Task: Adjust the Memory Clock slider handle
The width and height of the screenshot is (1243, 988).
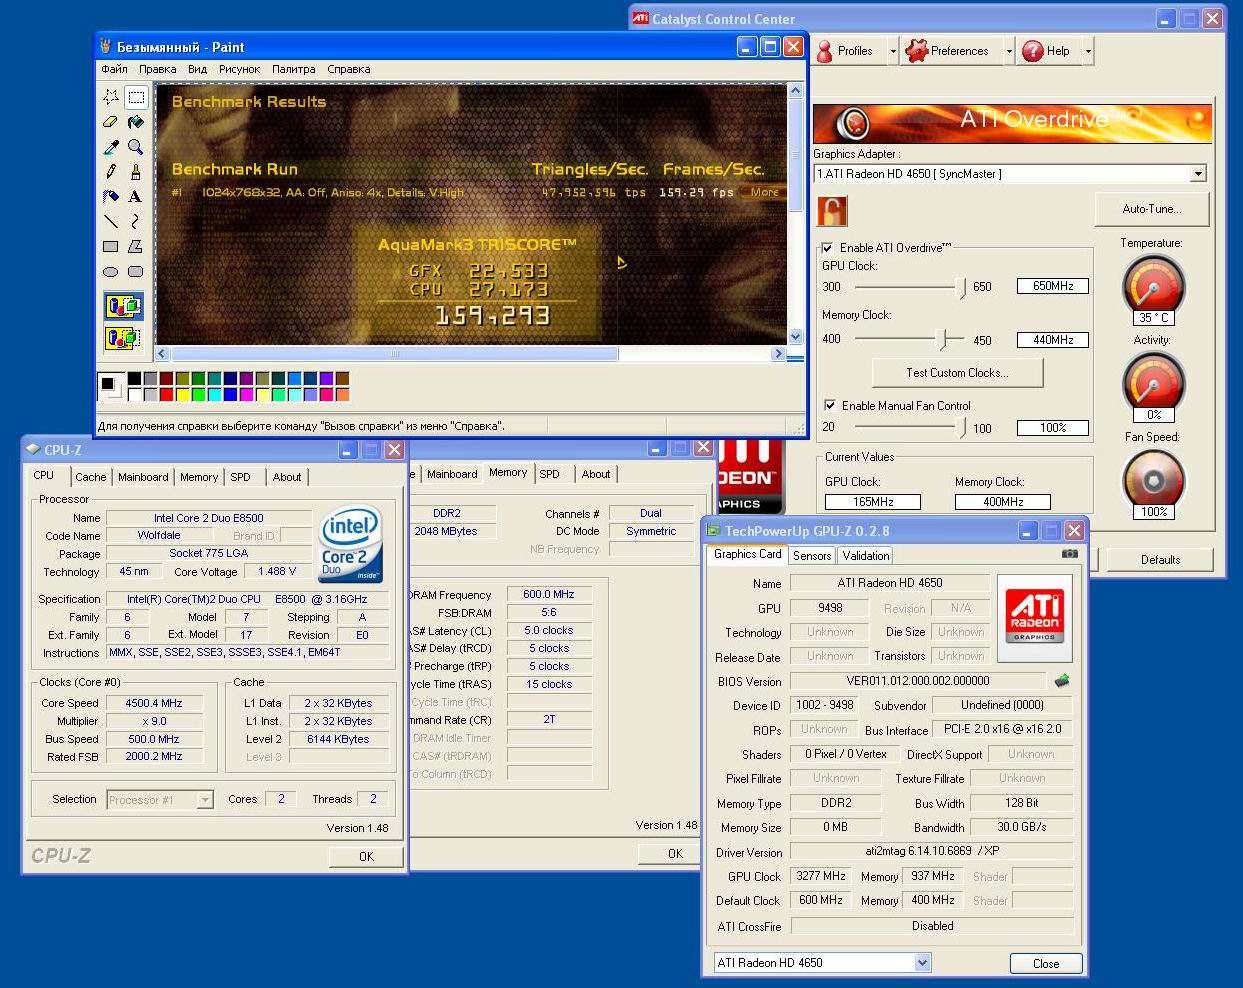Action: click(x=941, y=339)
